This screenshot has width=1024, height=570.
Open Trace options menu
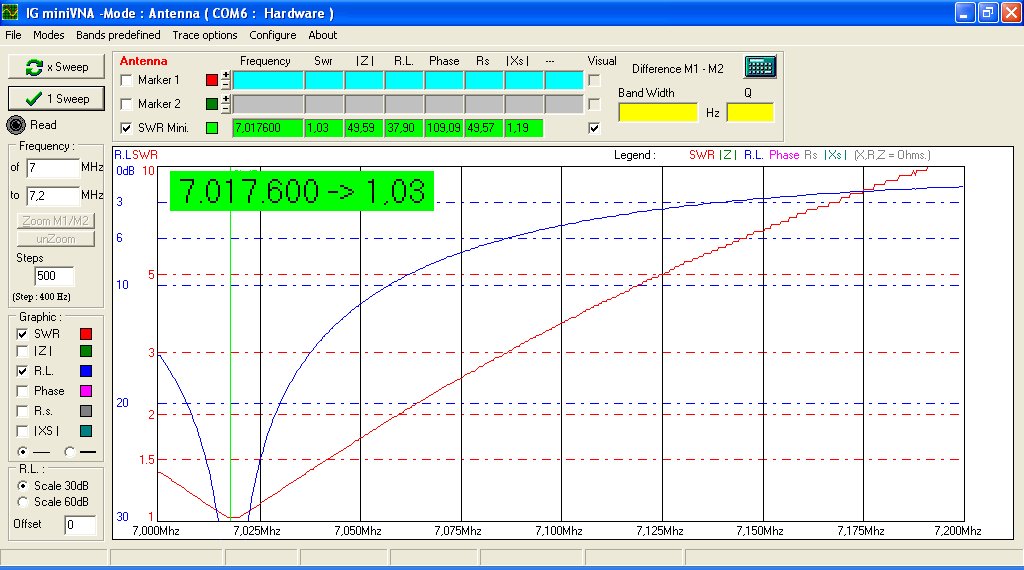(x=205, y=35)
